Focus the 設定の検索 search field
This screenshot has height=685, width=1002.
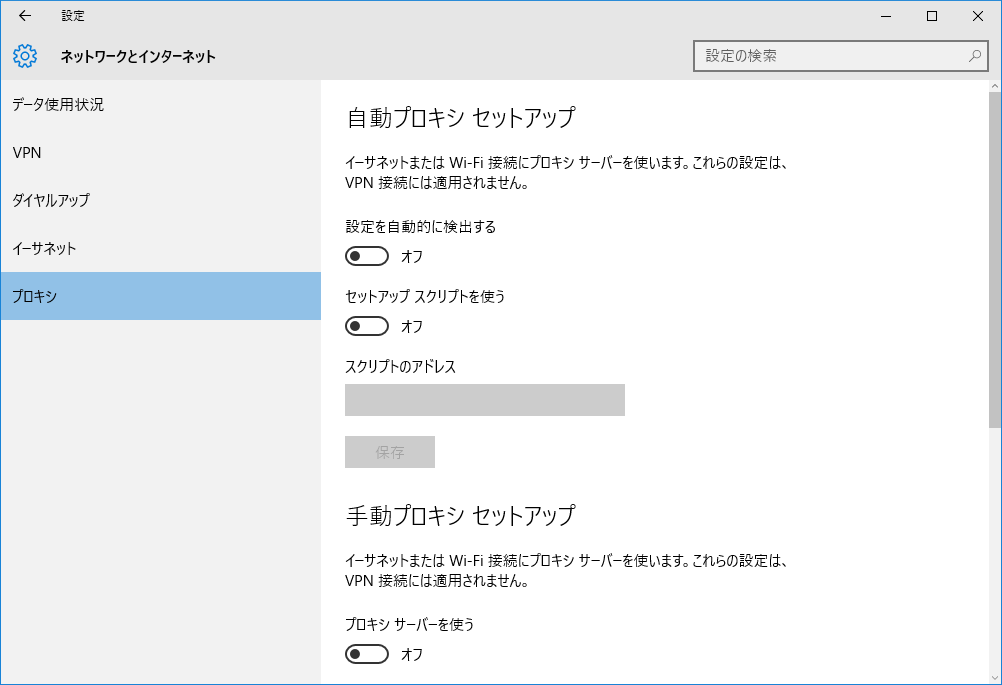pos(830,56)
